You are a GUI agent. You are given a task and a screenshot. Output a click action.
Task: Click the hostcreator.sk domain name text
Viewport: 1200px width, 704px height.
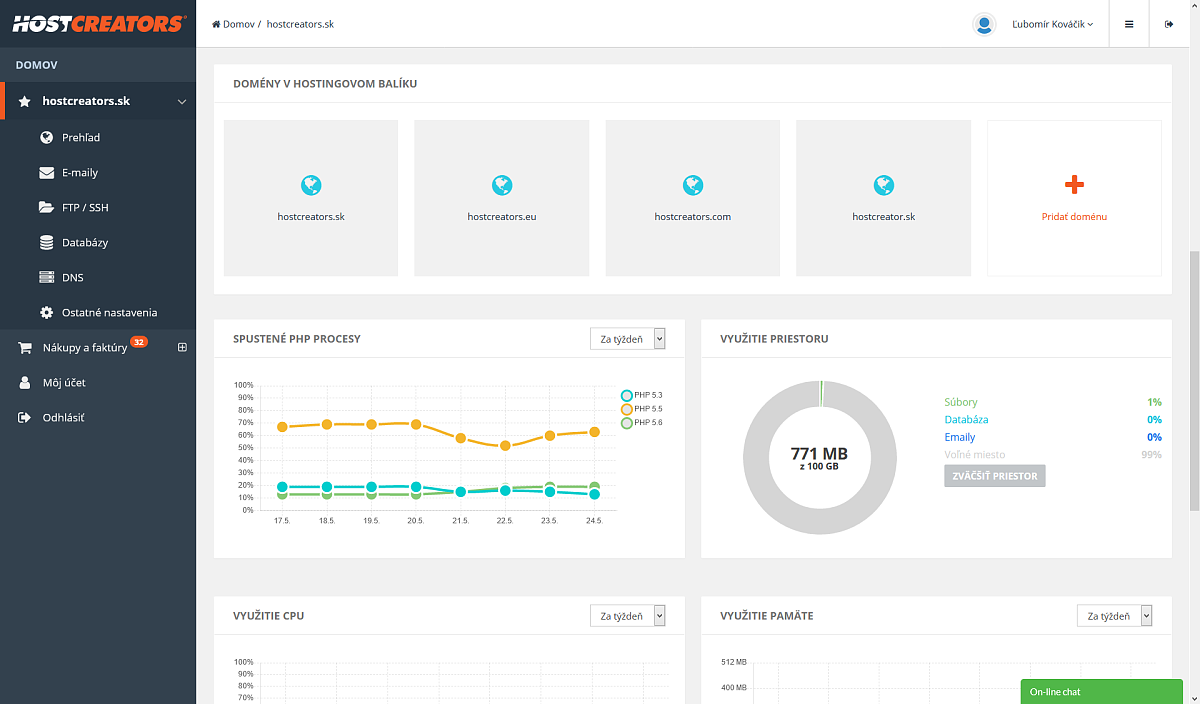tap(884, 216)
